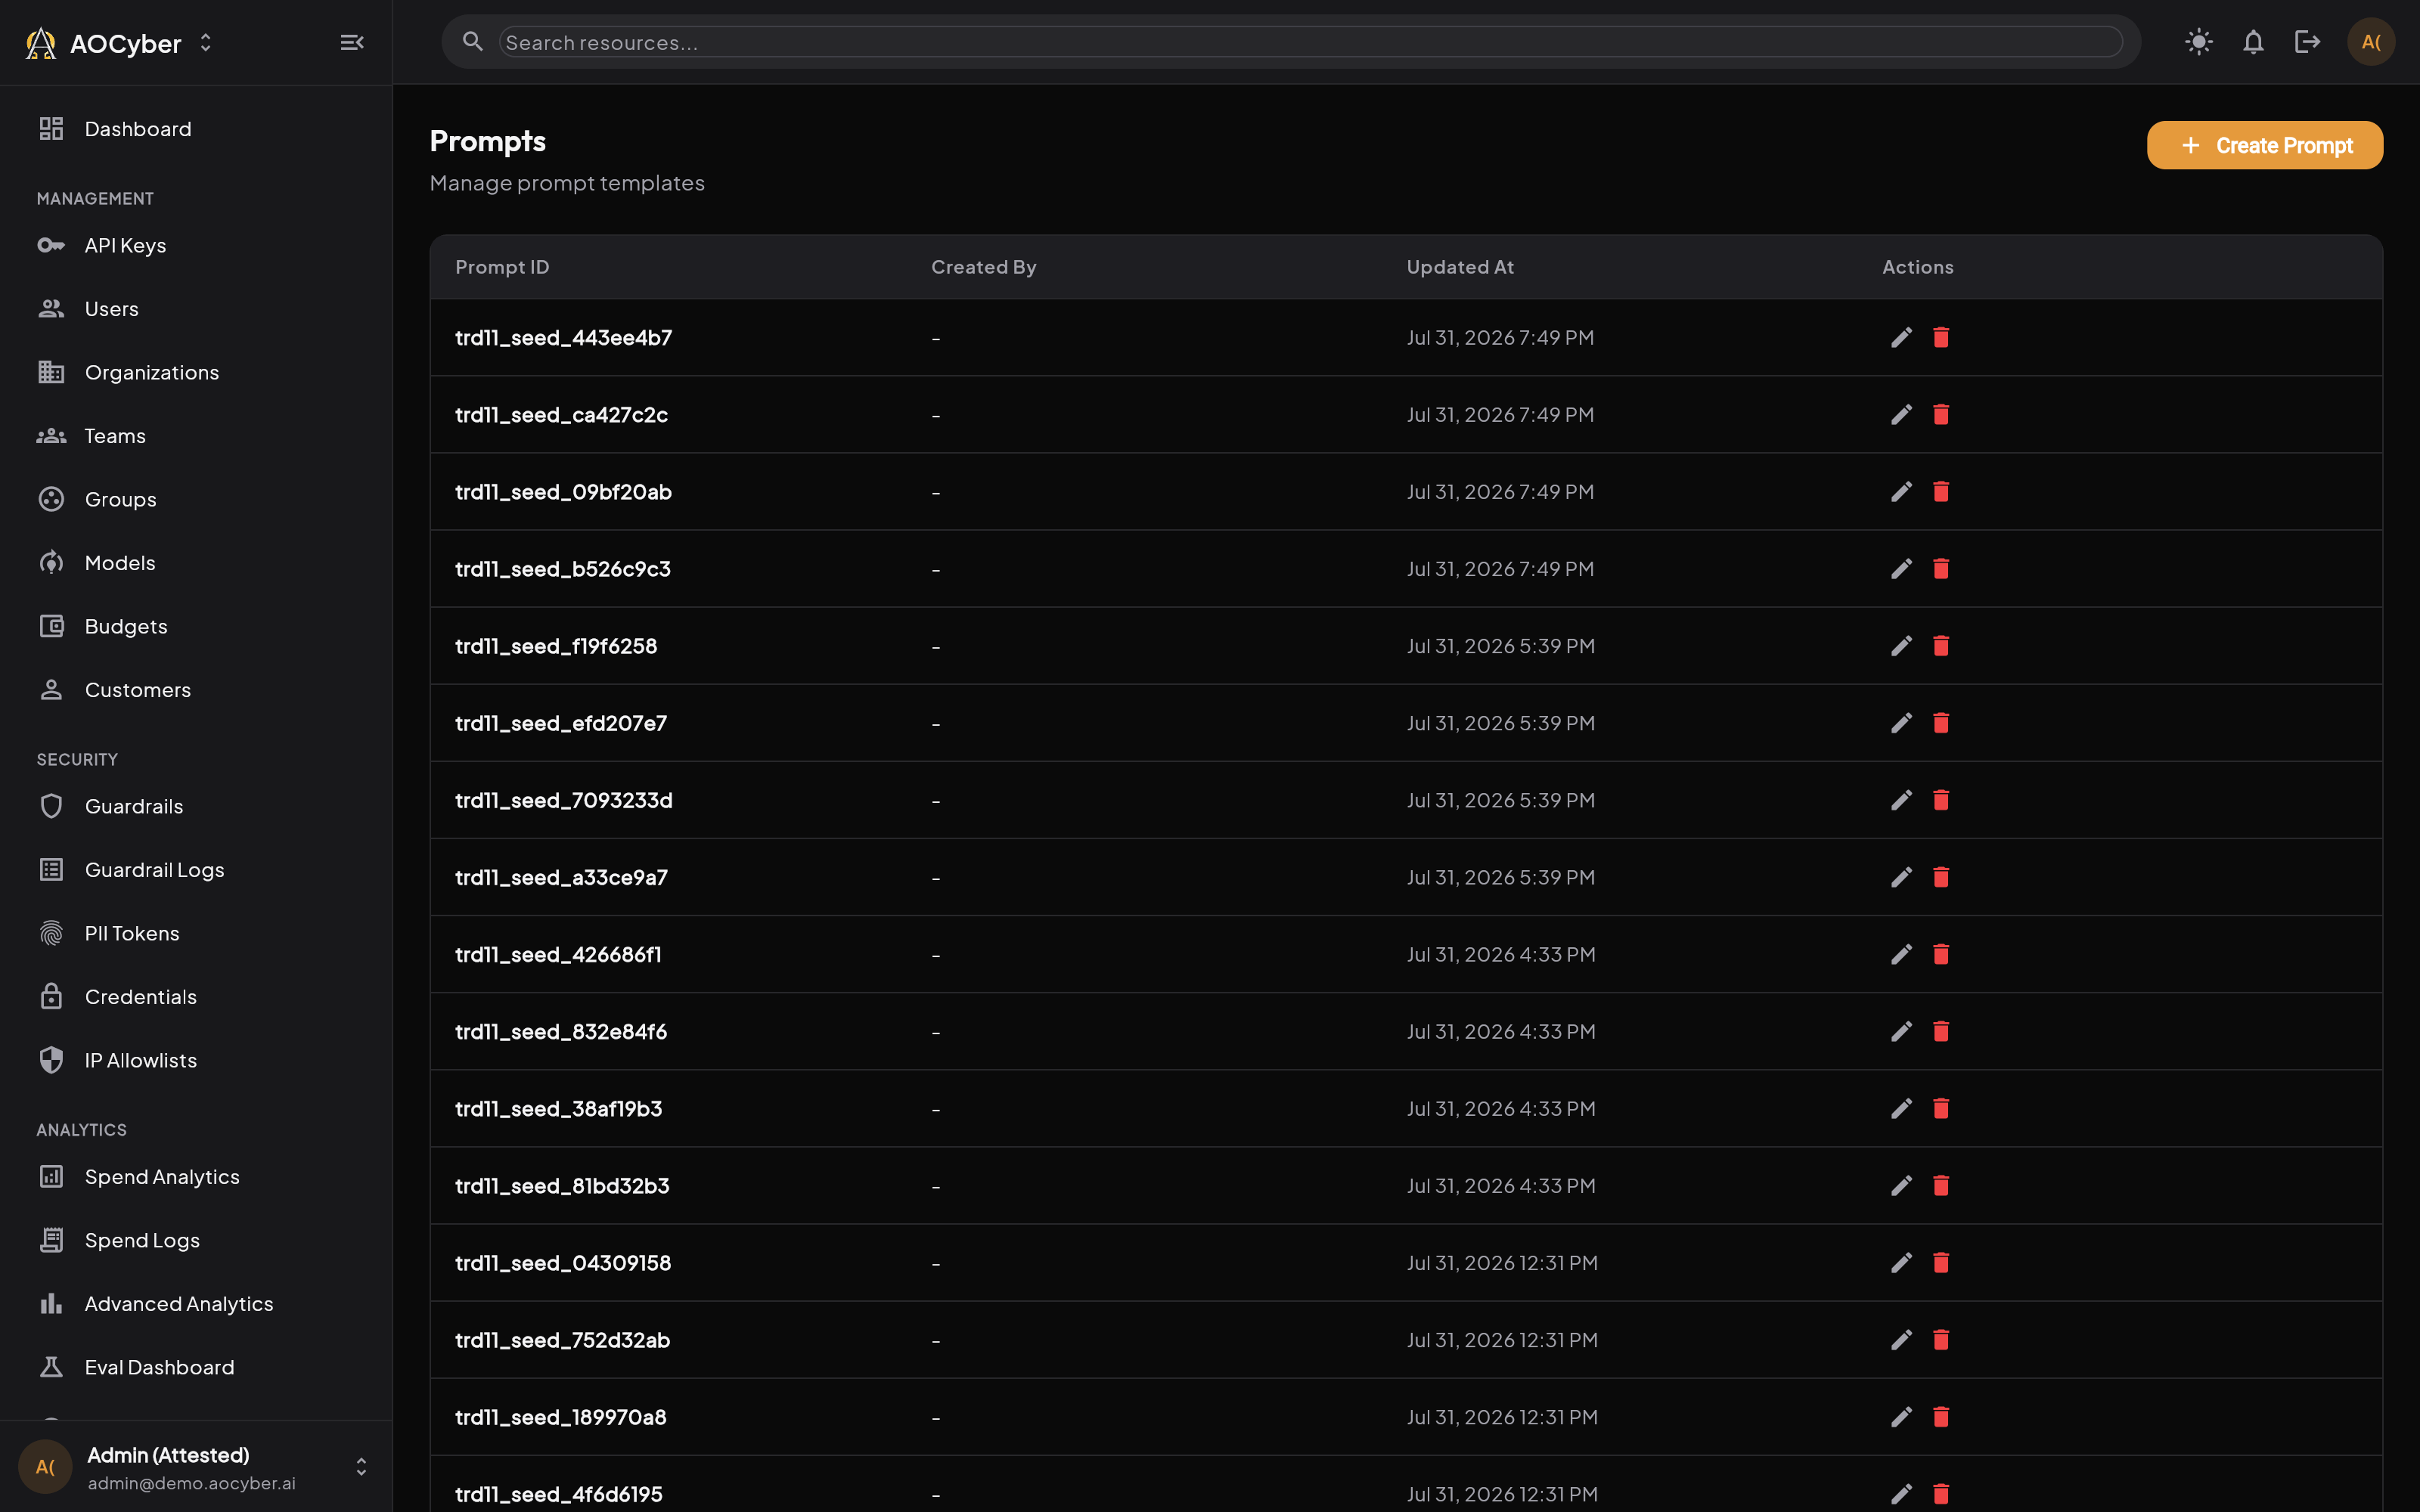Edit prompt trd11_seed_189970a8
The width and height of the screenshot is (2420, 1512).
1901,1417
